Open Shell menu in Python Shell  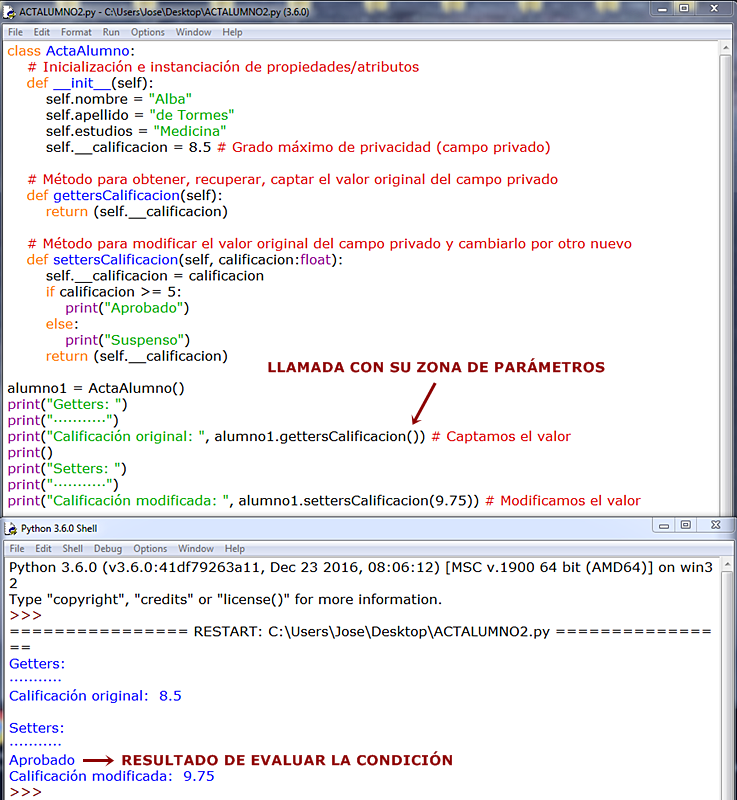click(72, 548)
